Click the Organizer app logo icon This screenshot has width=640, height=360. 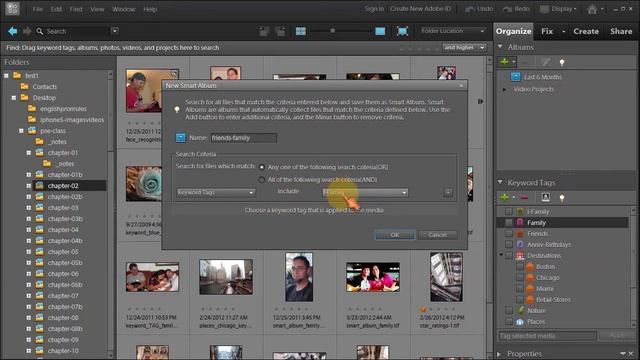point(12,9)
